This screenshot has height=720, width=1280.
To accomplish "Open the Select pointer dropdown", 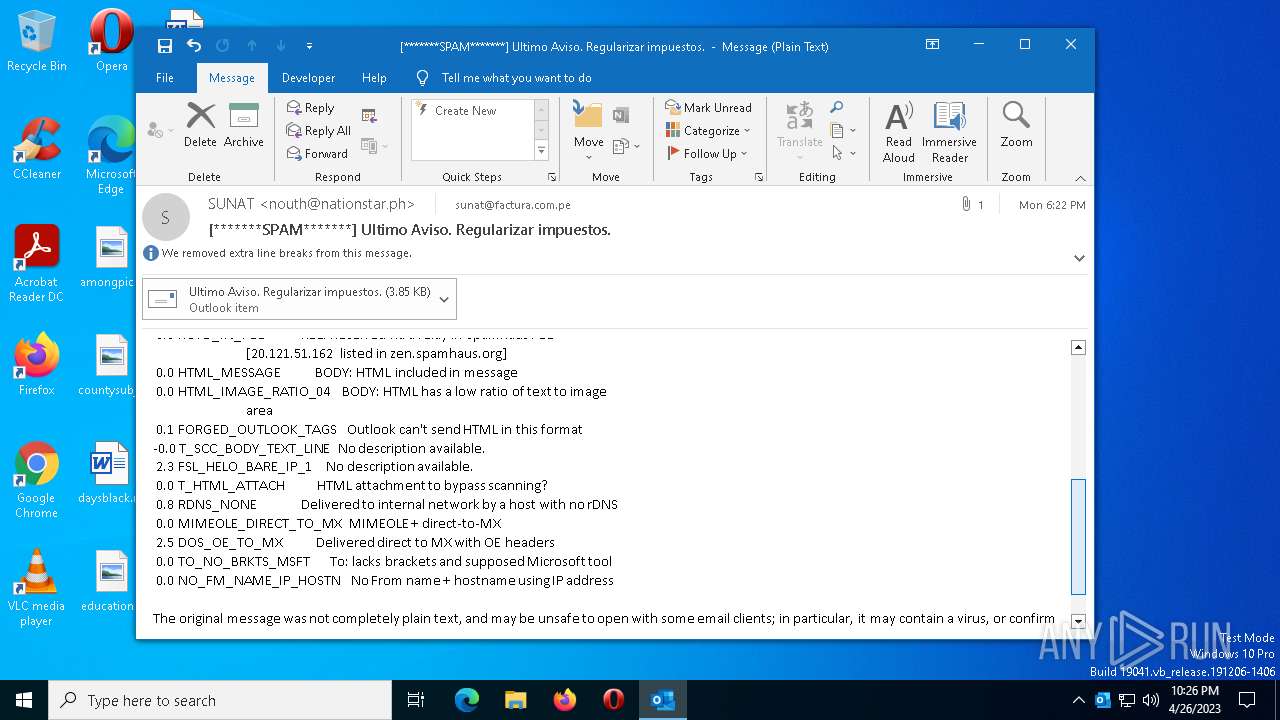I will coord(843,153).
